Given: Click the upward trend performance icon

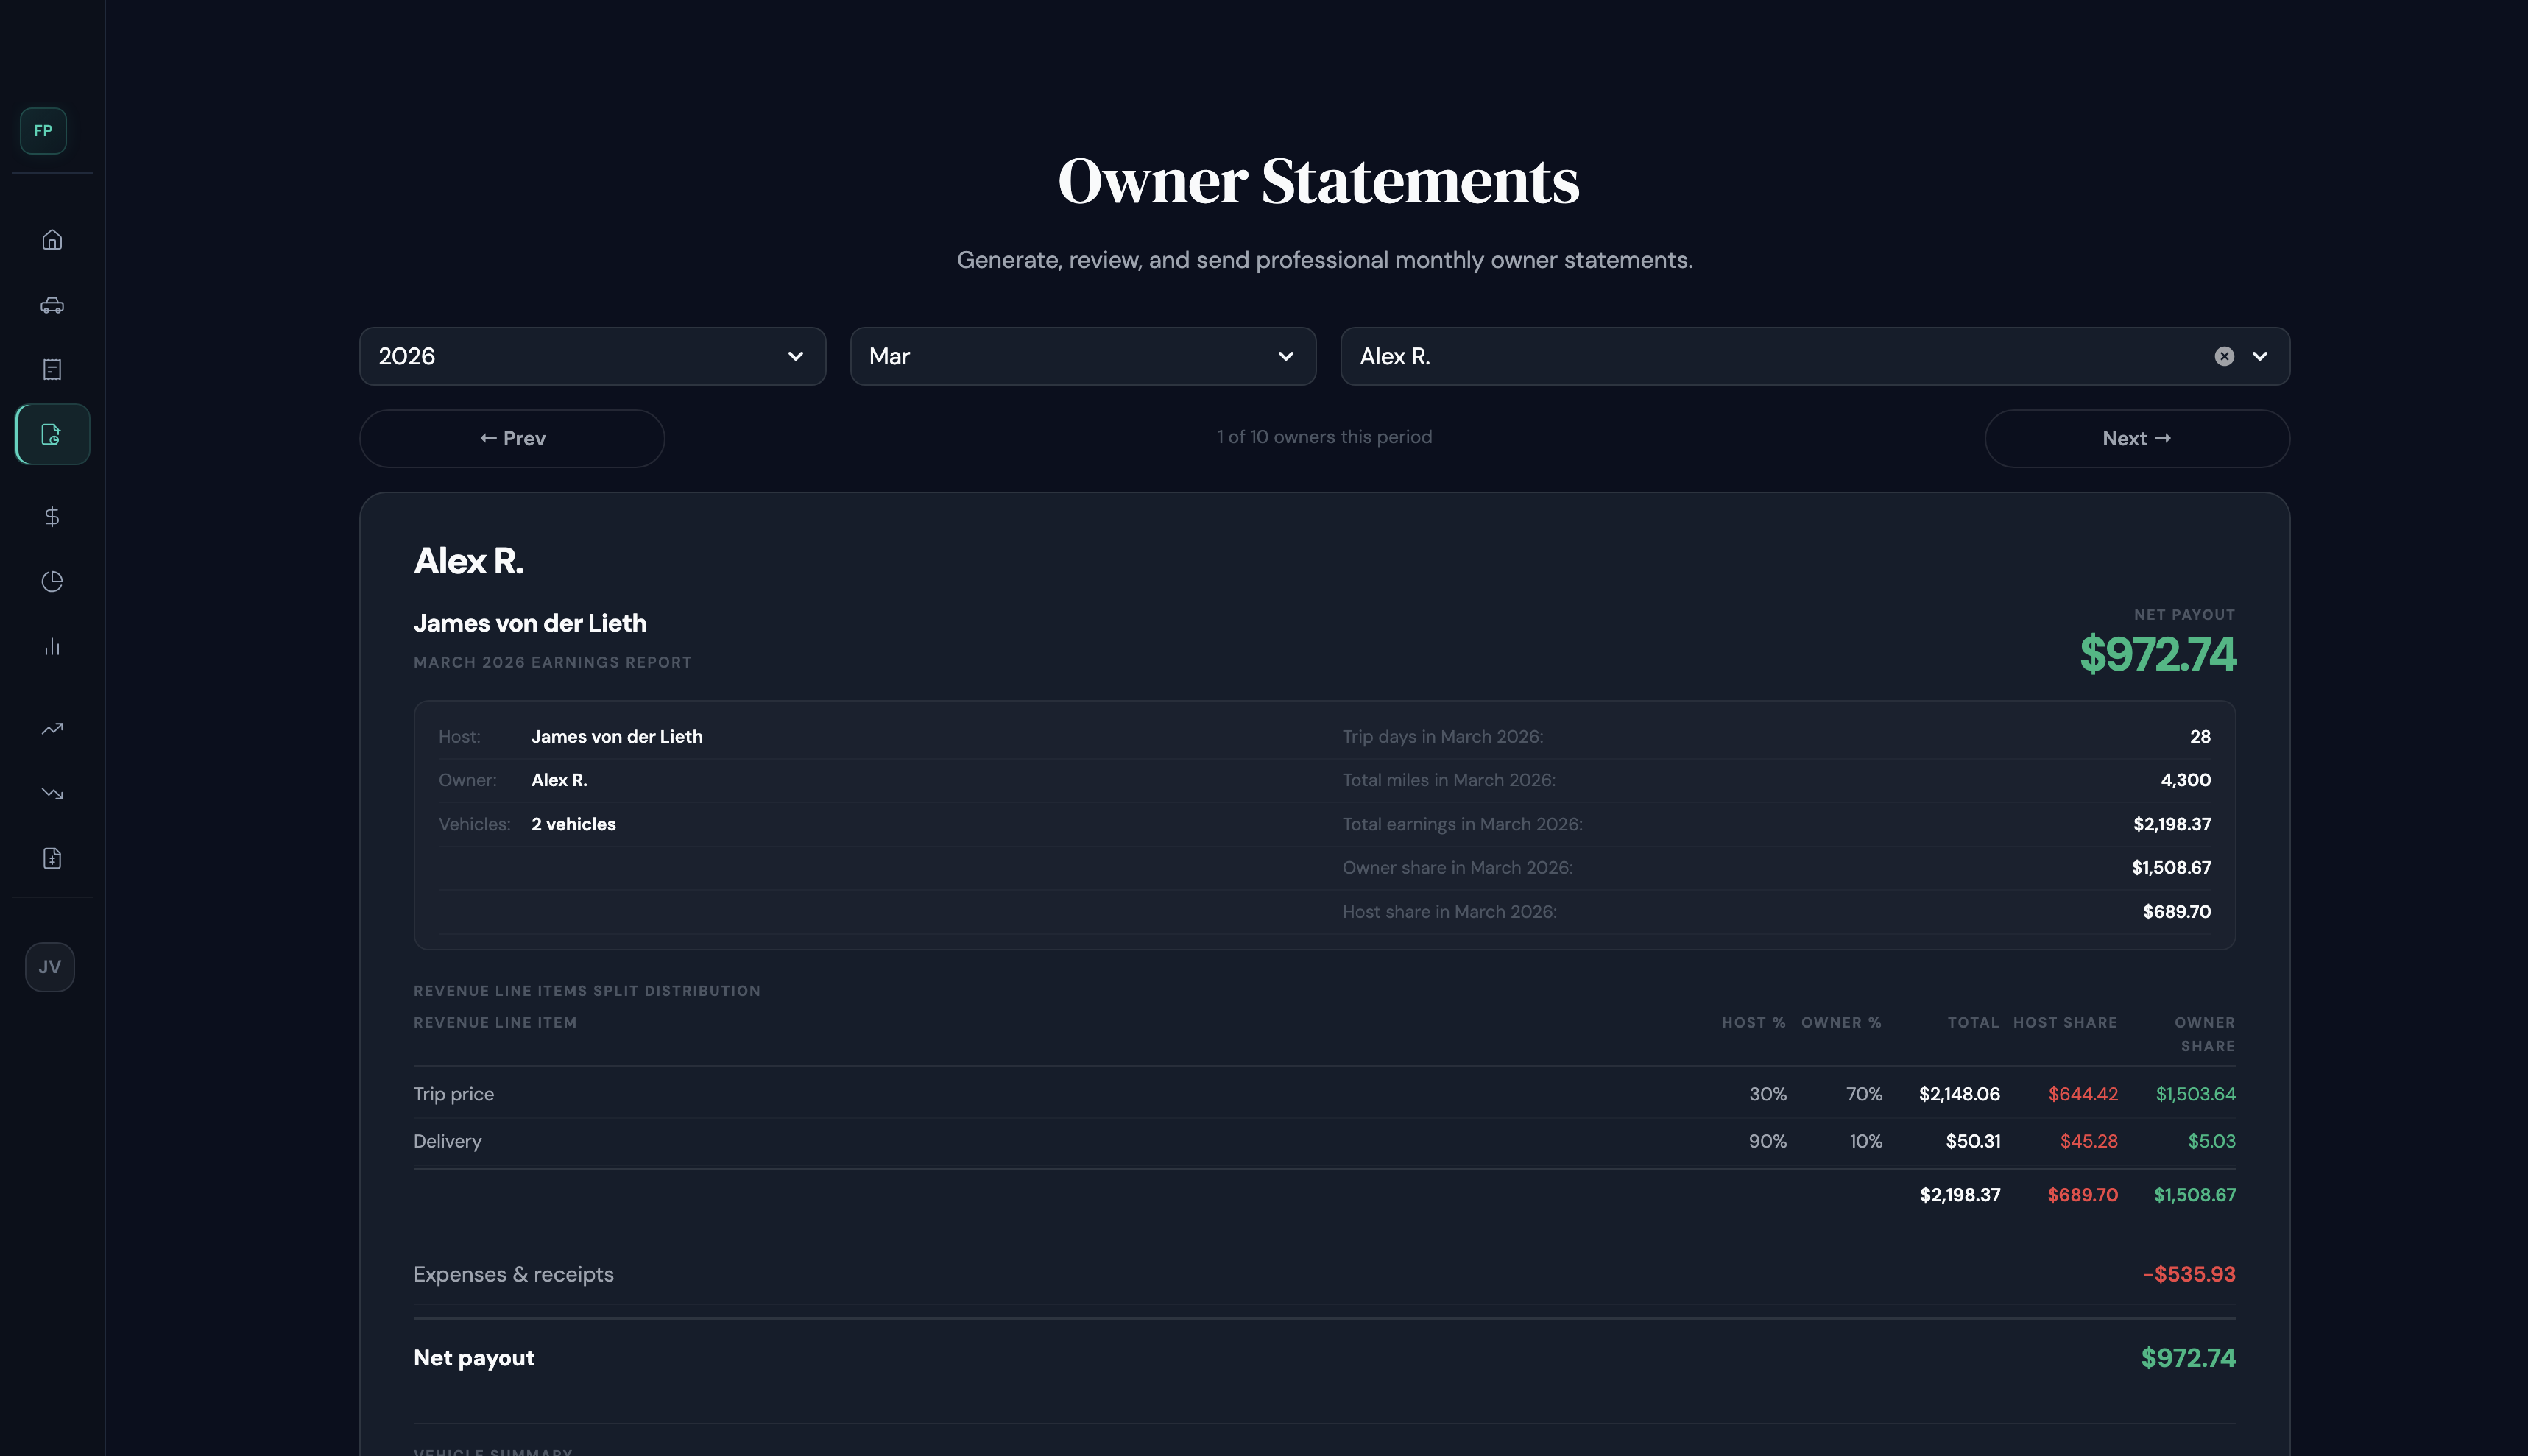Looking at the screenshot, I should (51, 728).
